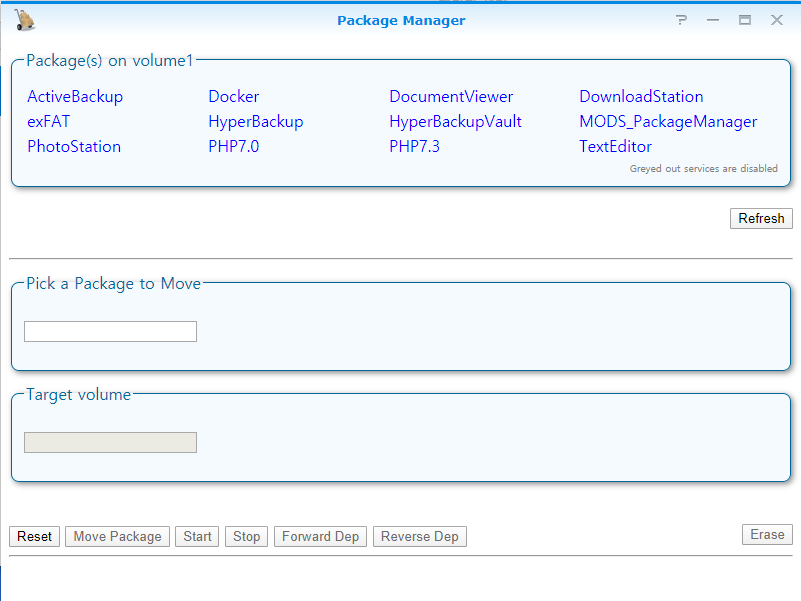Select the HyperBackupVault package
This screenshot has height=601, width=801.
[455, 122]
